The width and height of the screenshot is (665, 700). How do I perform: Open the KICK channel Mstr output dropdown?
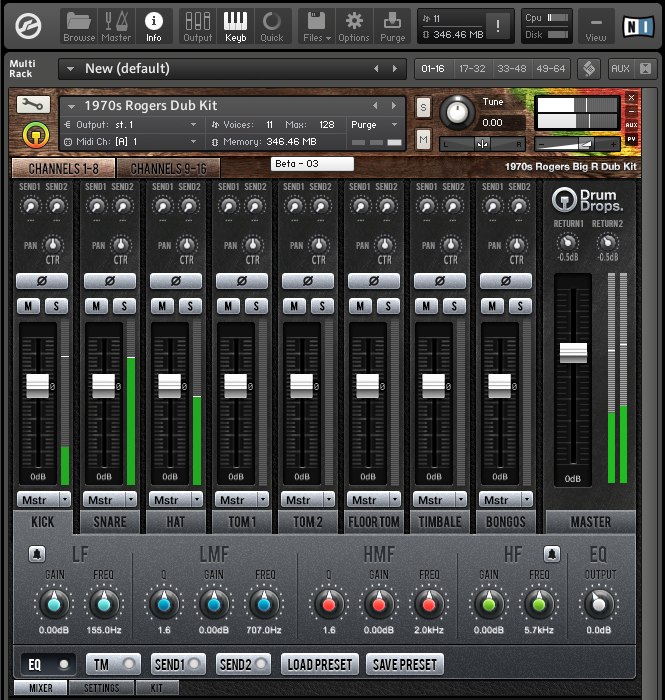(43, 499)
